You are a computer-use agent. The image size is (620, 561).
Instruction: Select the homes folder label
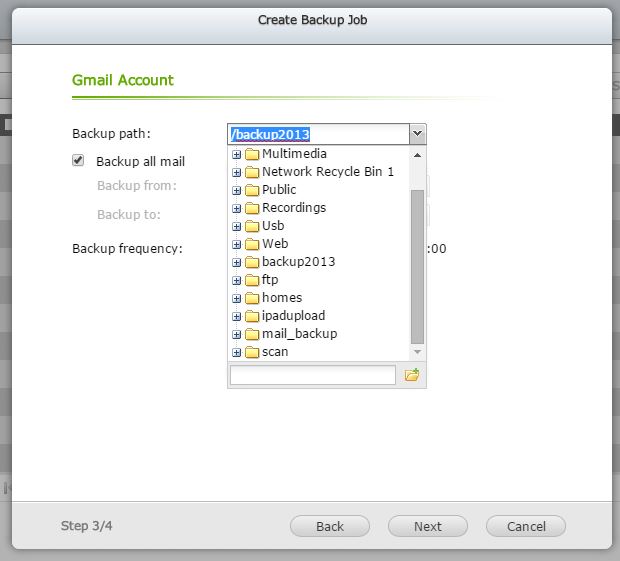tap(282, 297)
